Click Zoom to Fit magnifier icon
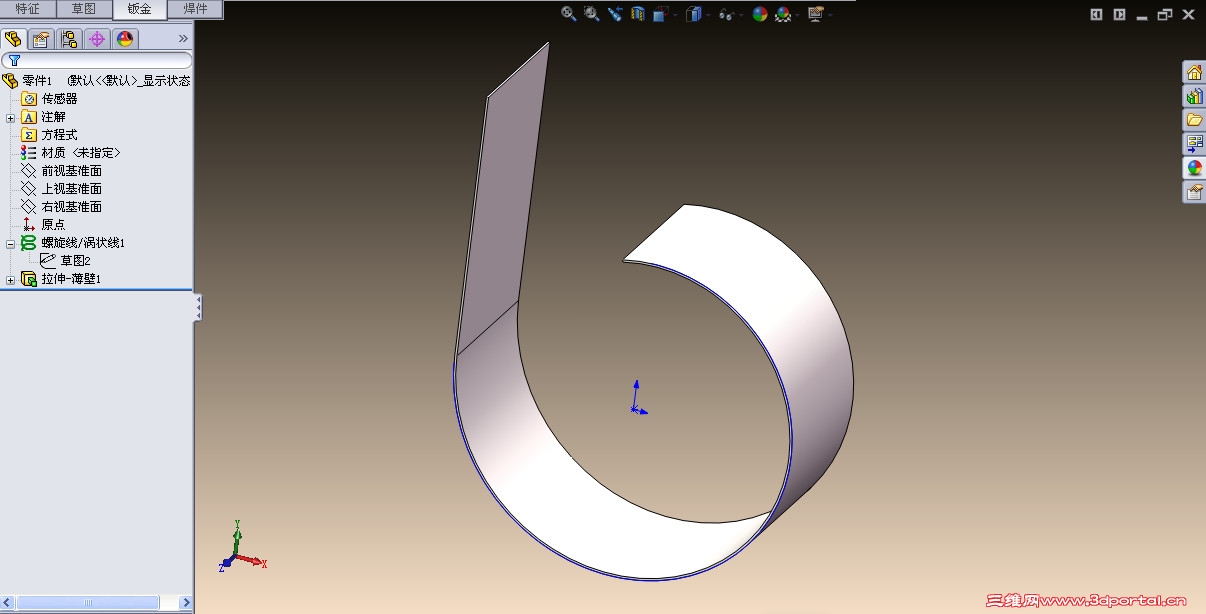The image size is (1206, 614). [569, 14]
